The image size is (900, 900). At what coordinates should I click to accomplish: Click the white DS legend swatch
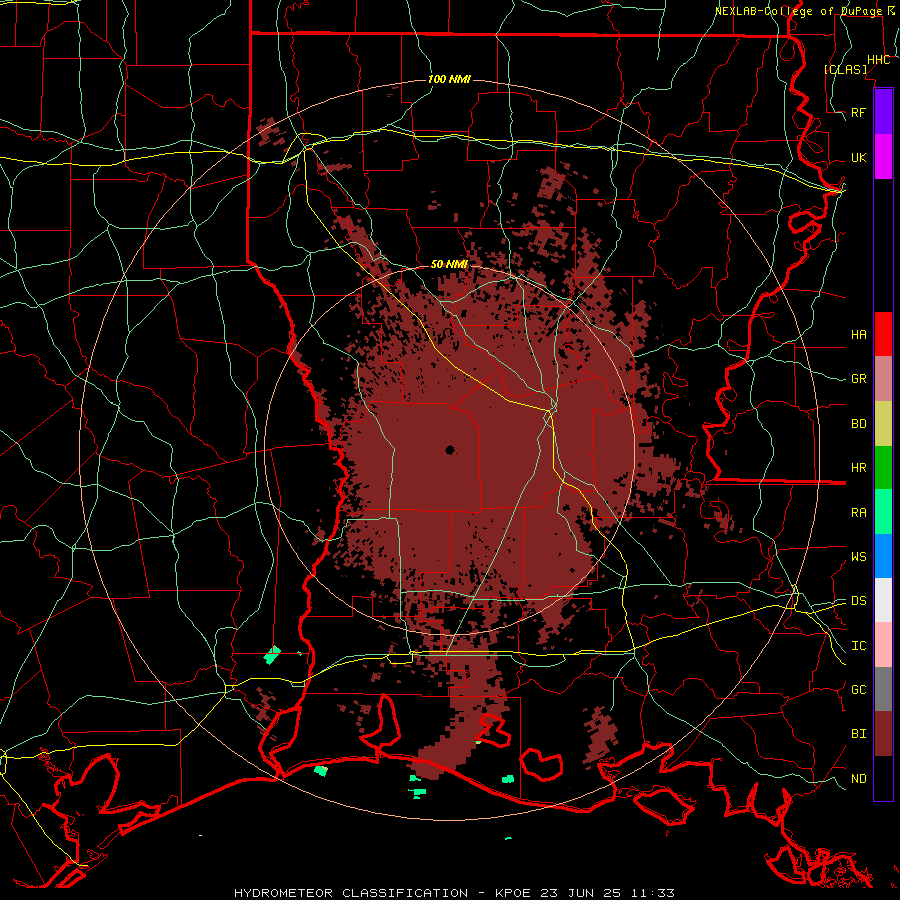[x=883, y=600]
